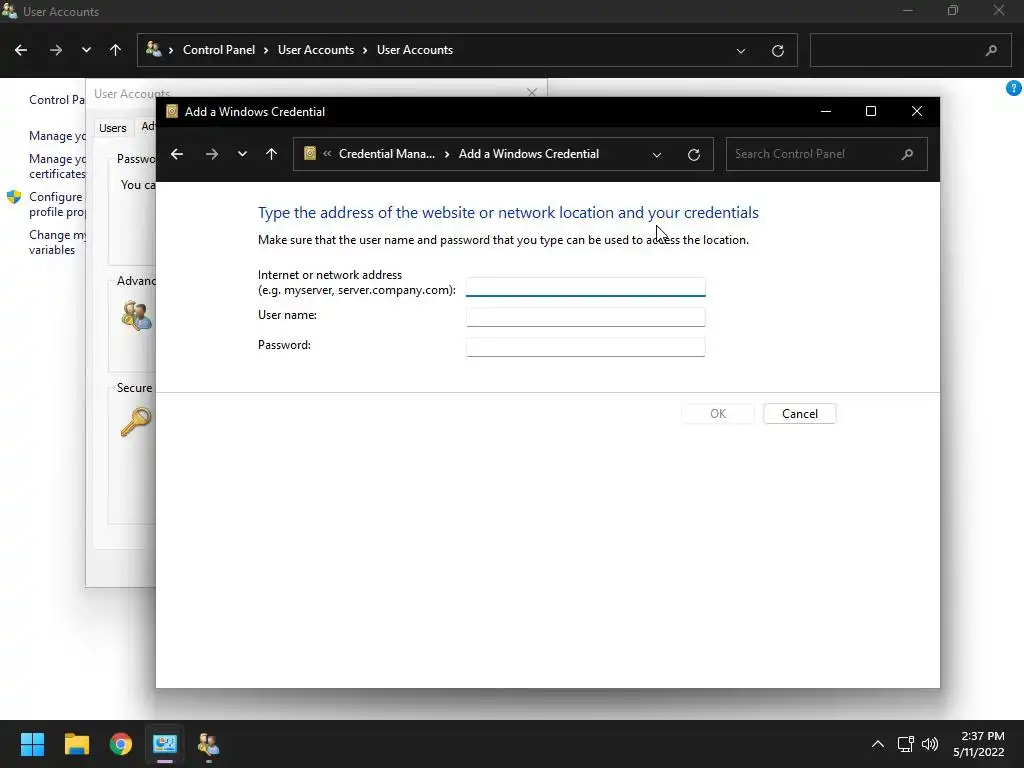Open recent locations chevron in credential window

242,154
